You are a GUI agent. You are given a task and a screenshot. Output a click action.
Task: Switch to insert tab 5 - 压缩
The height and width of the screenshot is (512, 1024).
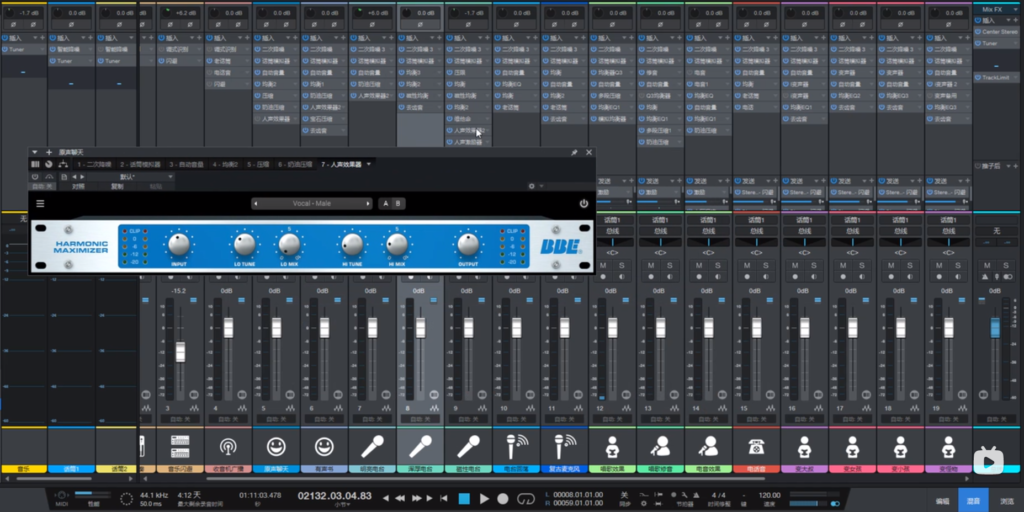coord(259,164)
